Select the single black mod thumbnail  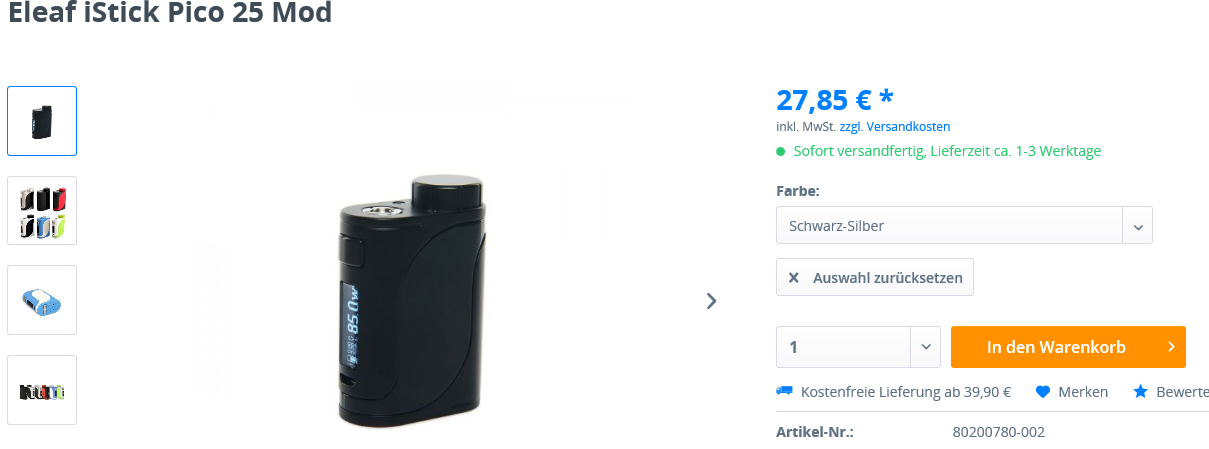(x=42, y=121)
